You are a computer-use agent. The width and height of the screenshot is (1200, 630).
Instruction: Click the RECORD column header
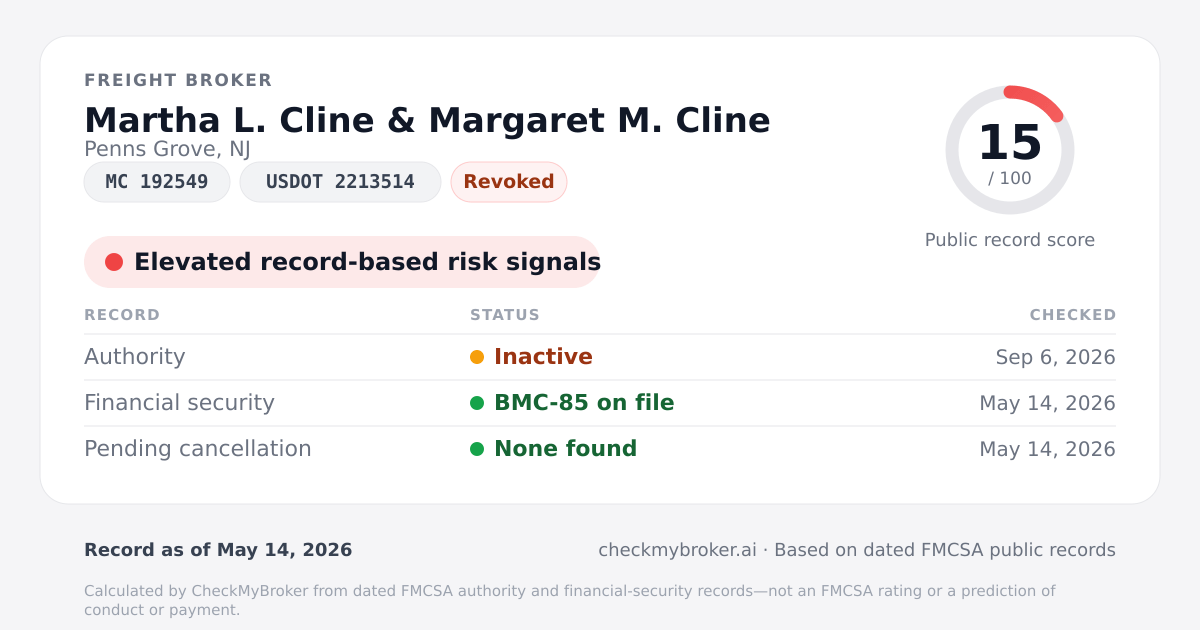click(122, 315)
